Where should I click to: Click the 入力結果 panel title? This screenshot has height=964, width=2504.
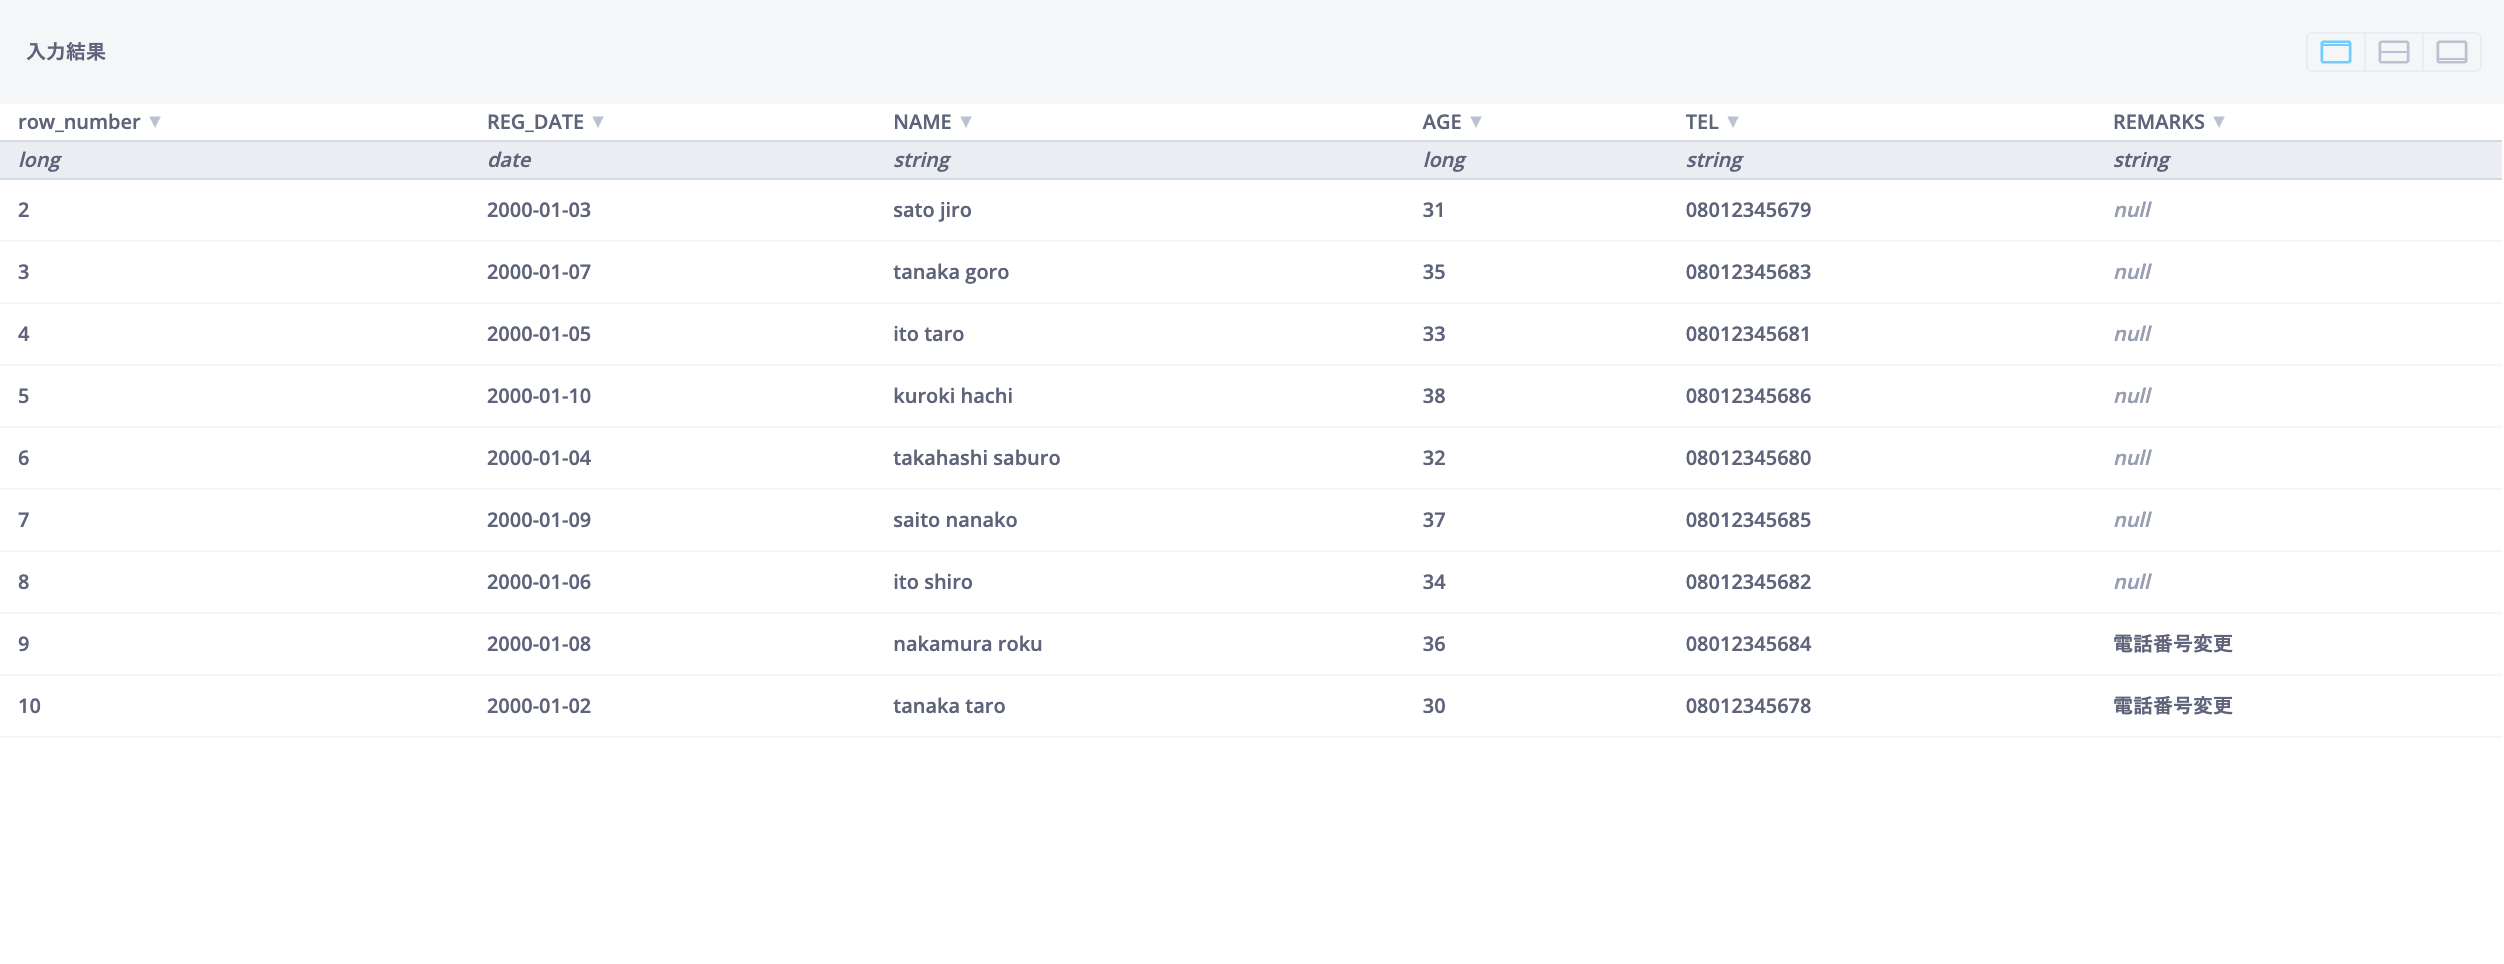66,52
